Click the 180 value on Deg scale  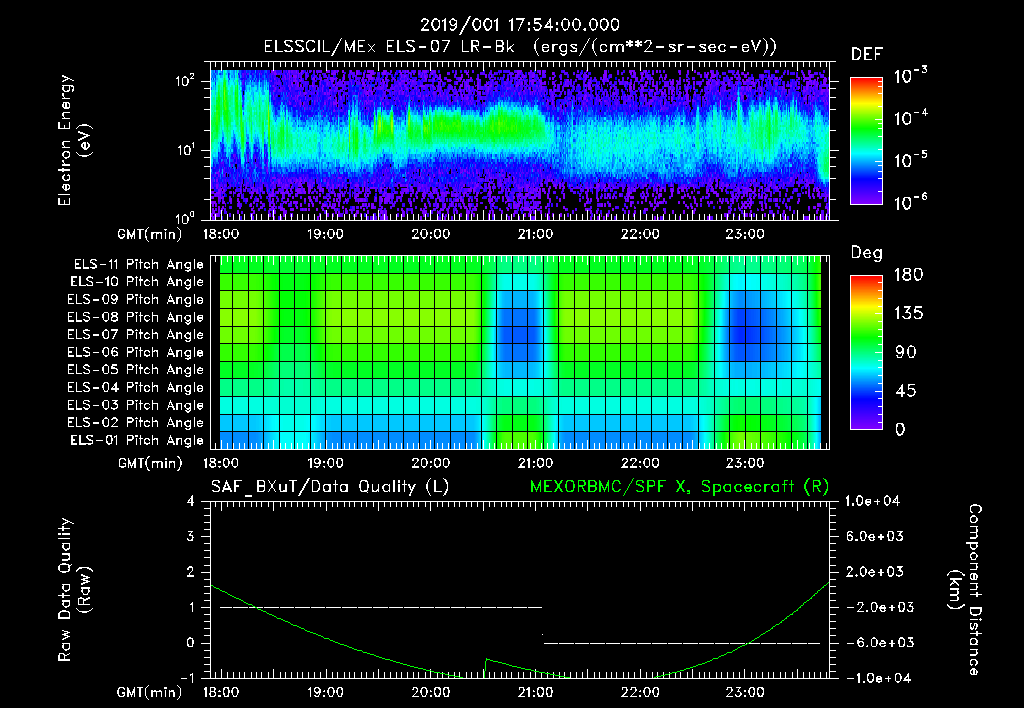(908, 275)
